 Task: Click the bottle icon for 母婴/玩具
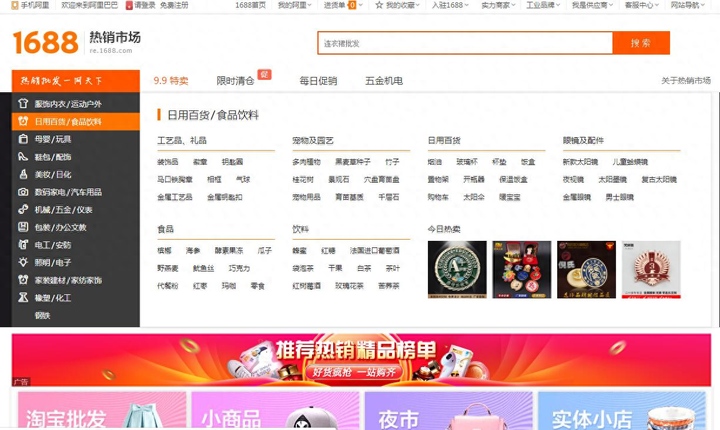23,139
